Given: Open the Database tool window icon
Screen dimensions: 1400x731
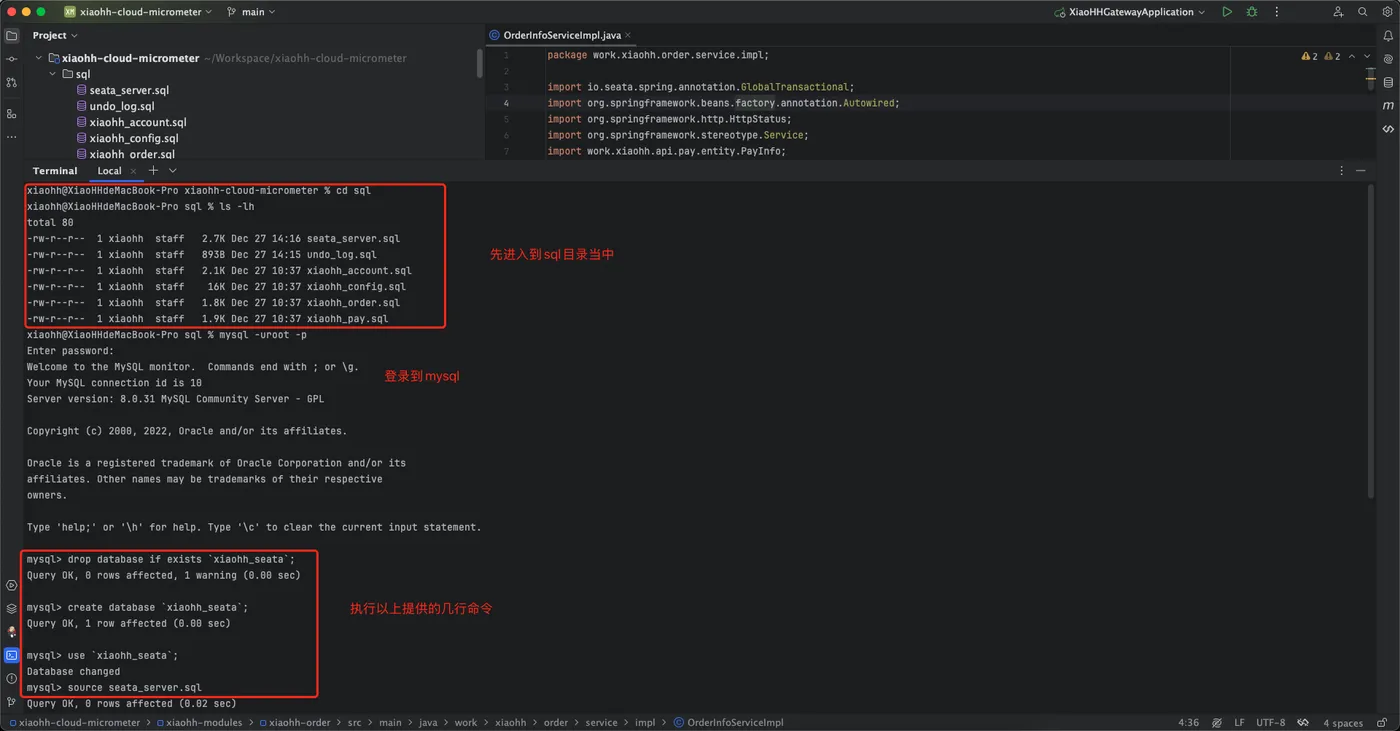Looking at the screenshot, I should (1388, 82).
